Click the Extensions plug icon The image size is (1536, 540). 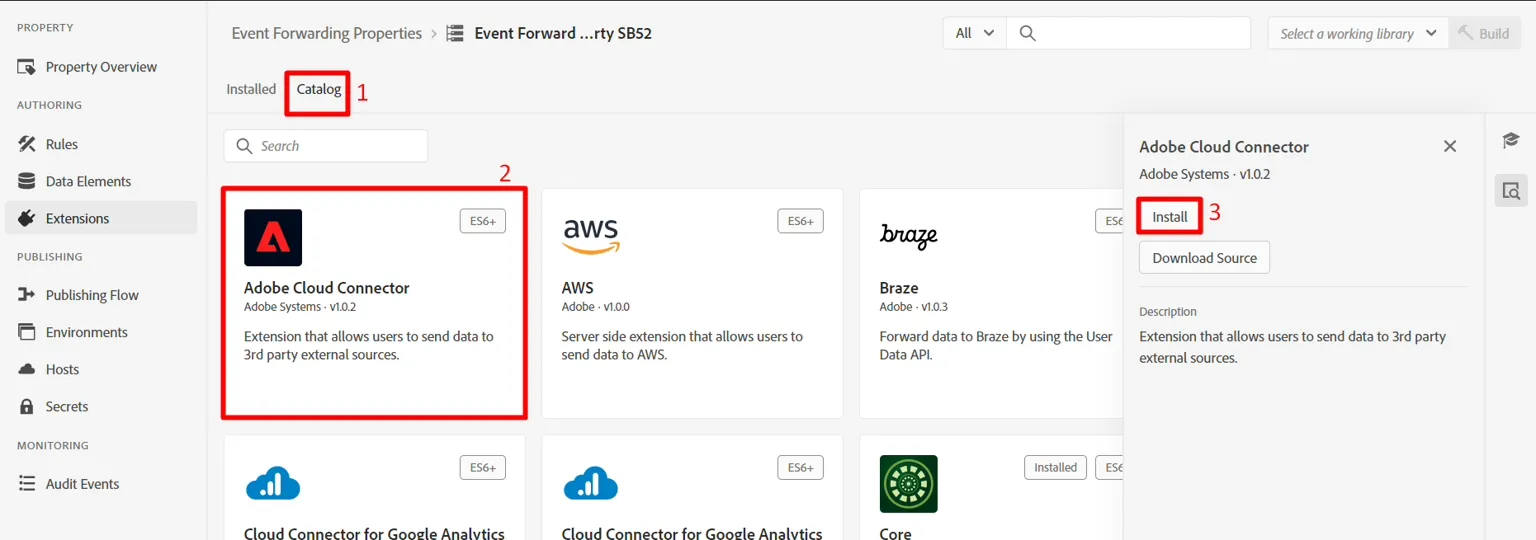[x=27, y=218]
